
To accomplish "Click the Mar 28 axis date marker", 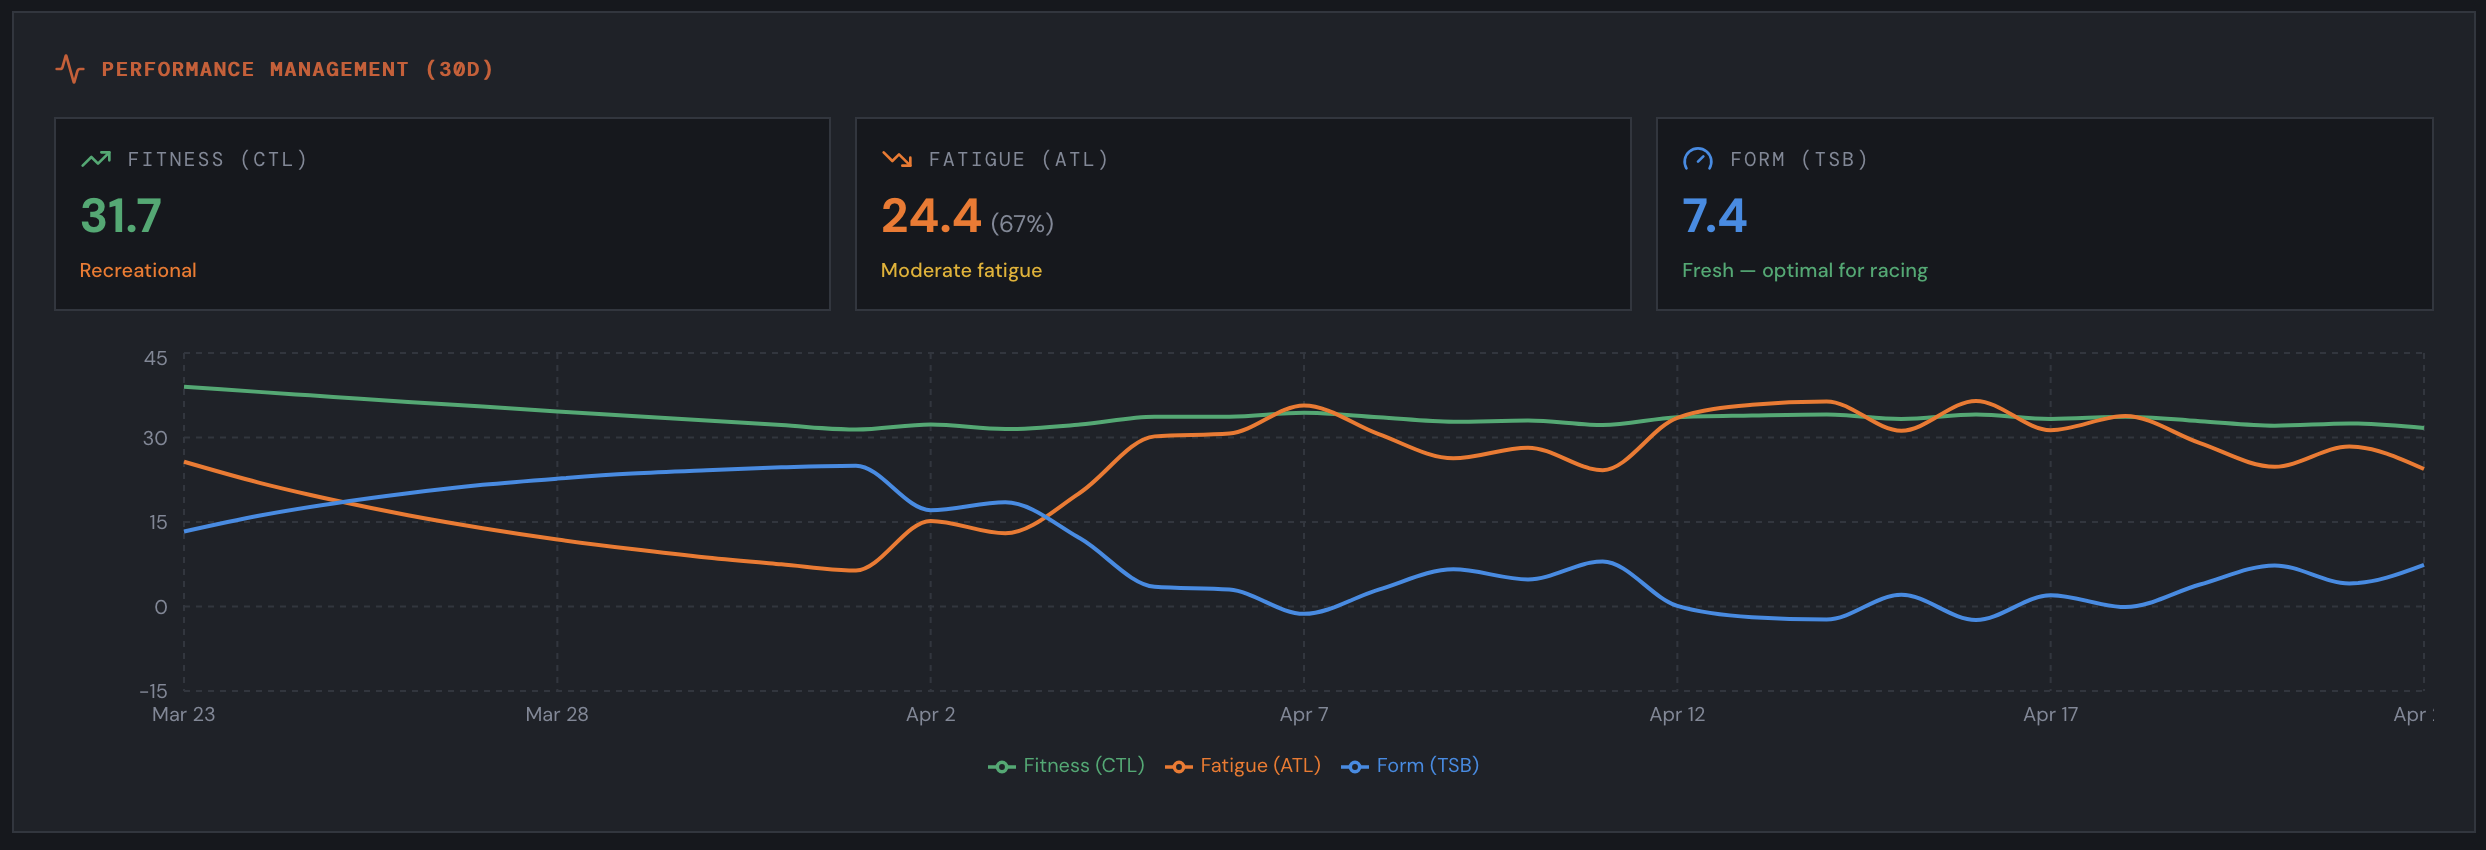I will coord(557,714).
